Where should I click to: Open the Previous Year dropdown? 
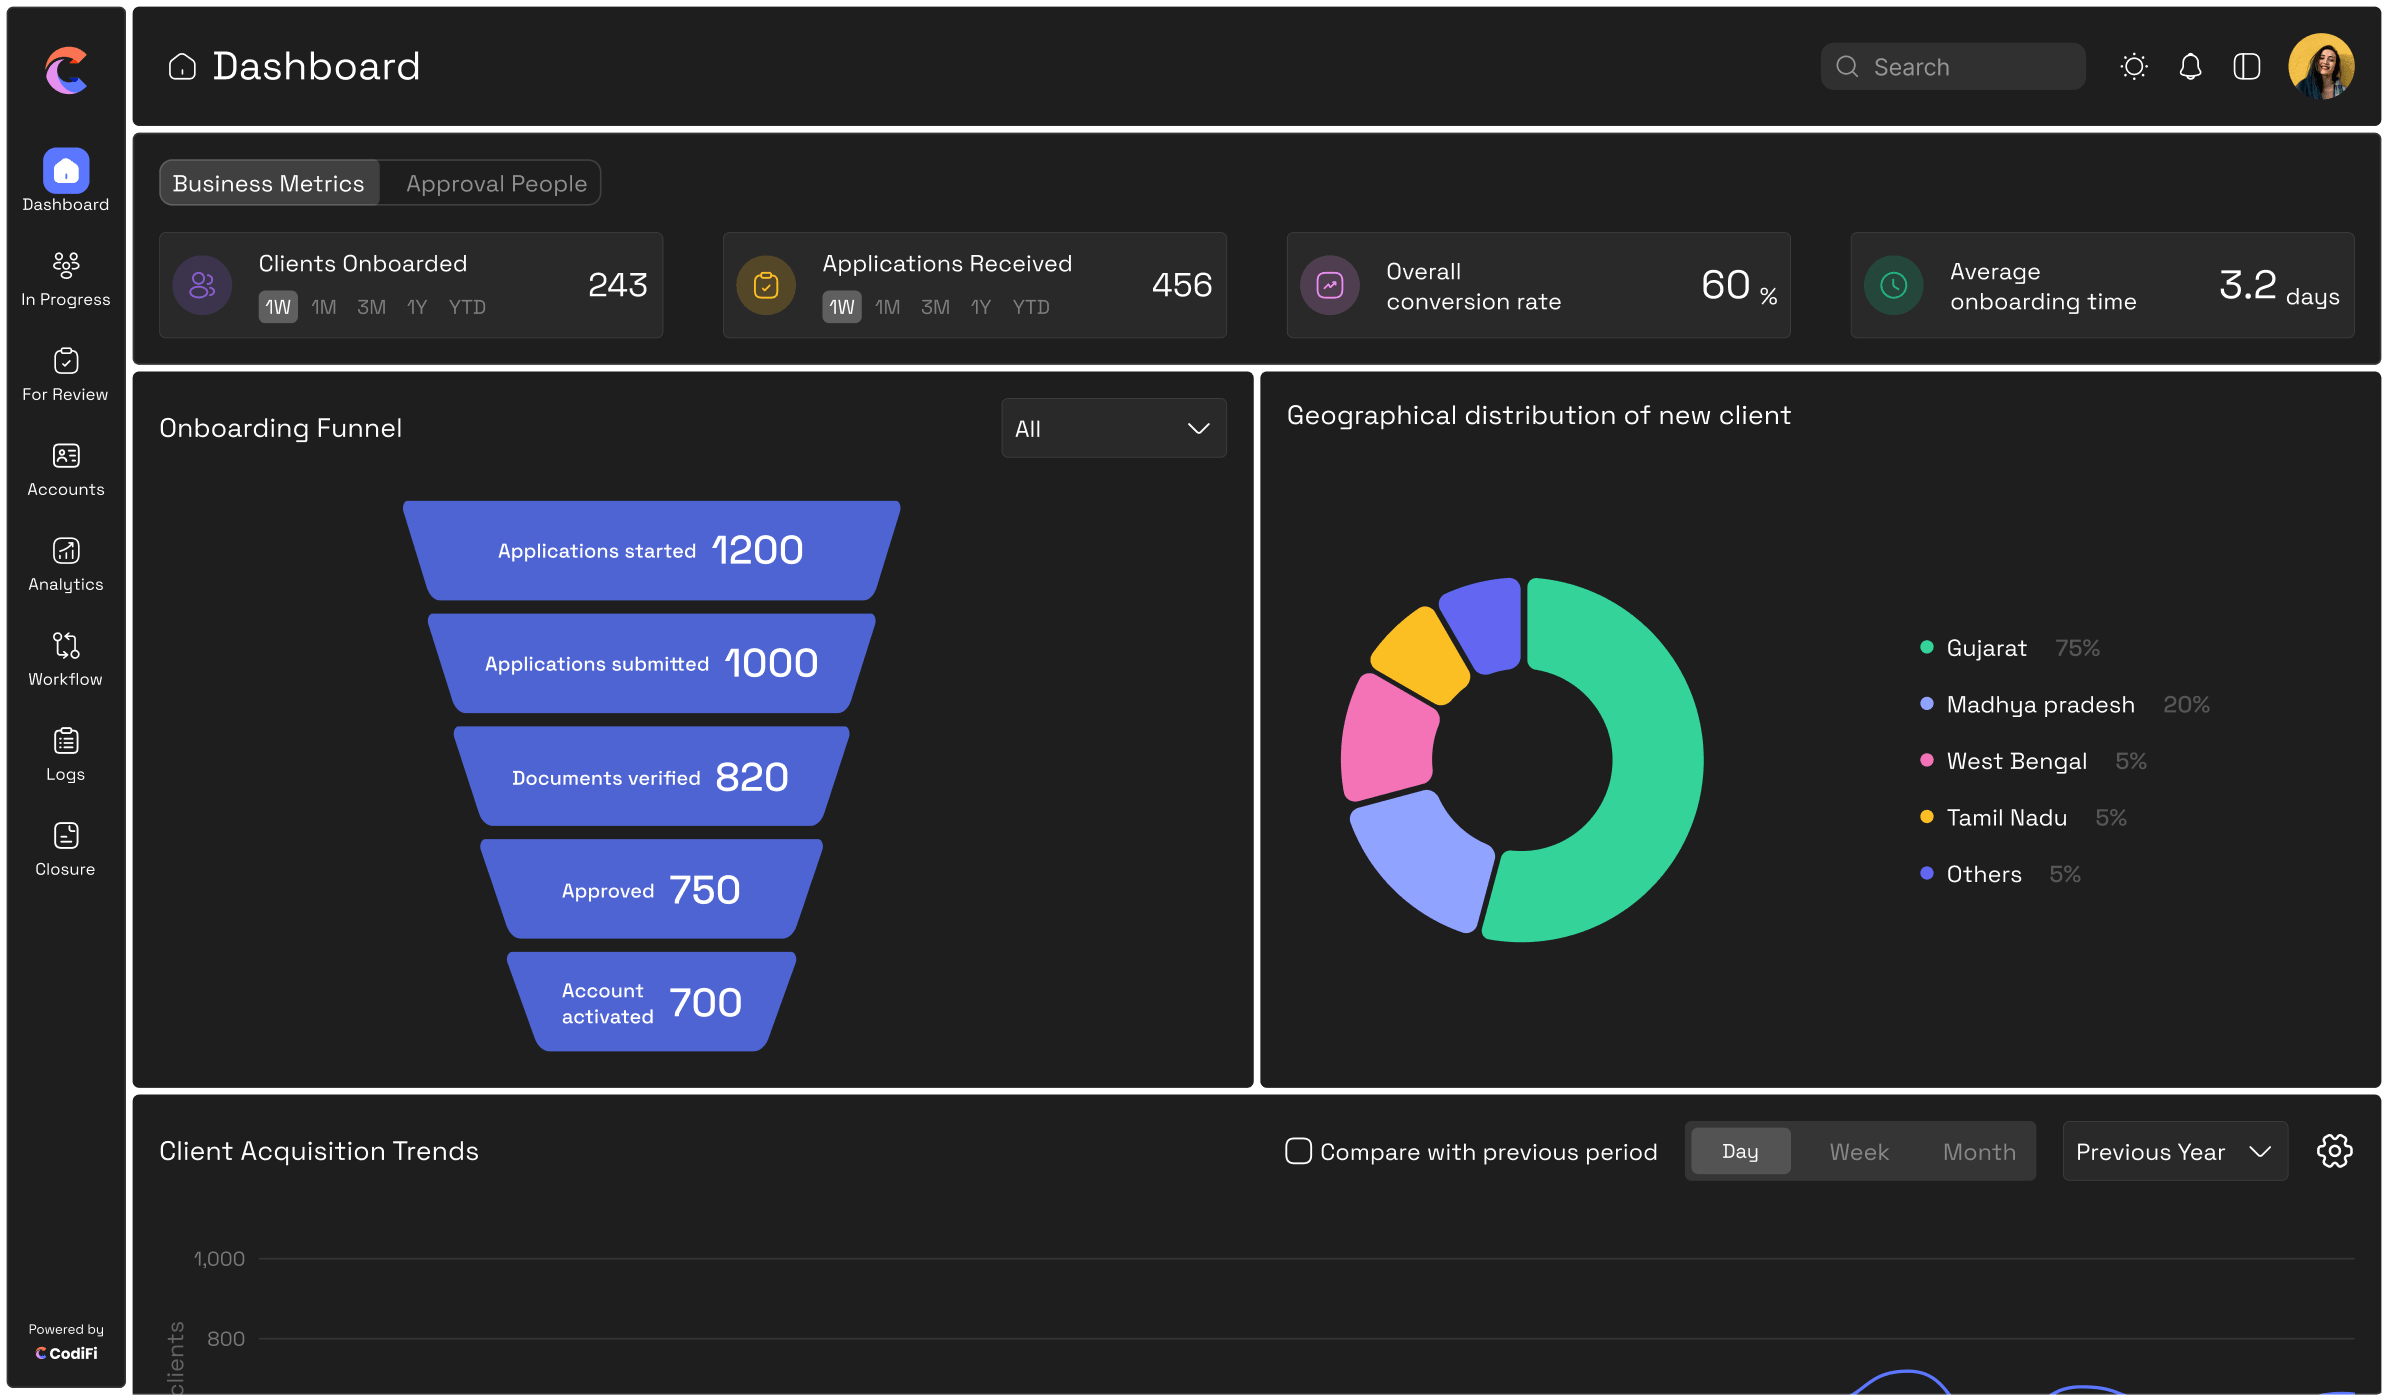[2174, 1152]
